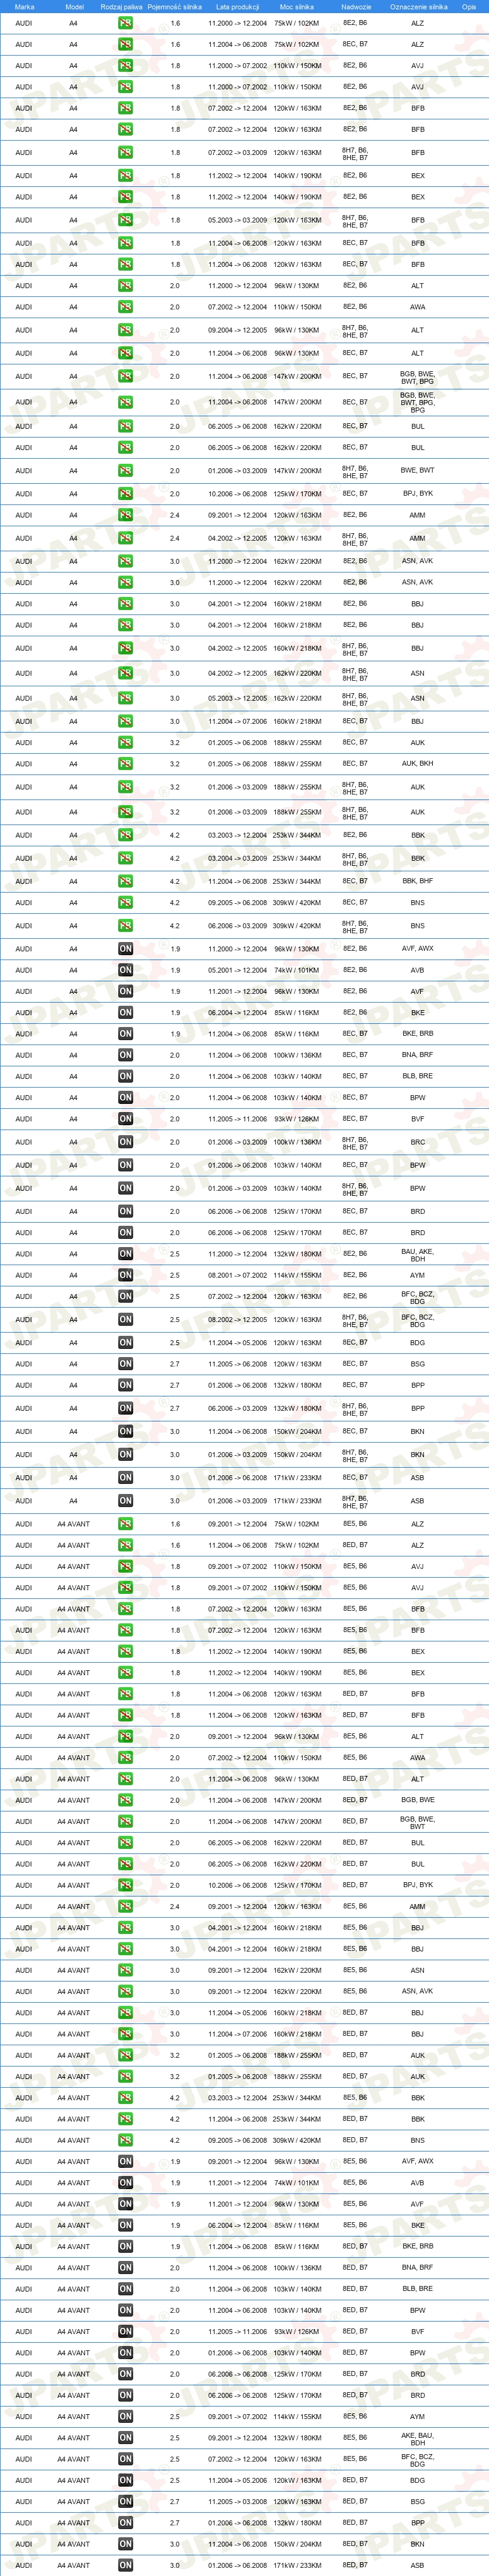Click ON icon in BSG 8EC, B7 row
Viewport: 489px width, 2576px height.
(125, 1364)
